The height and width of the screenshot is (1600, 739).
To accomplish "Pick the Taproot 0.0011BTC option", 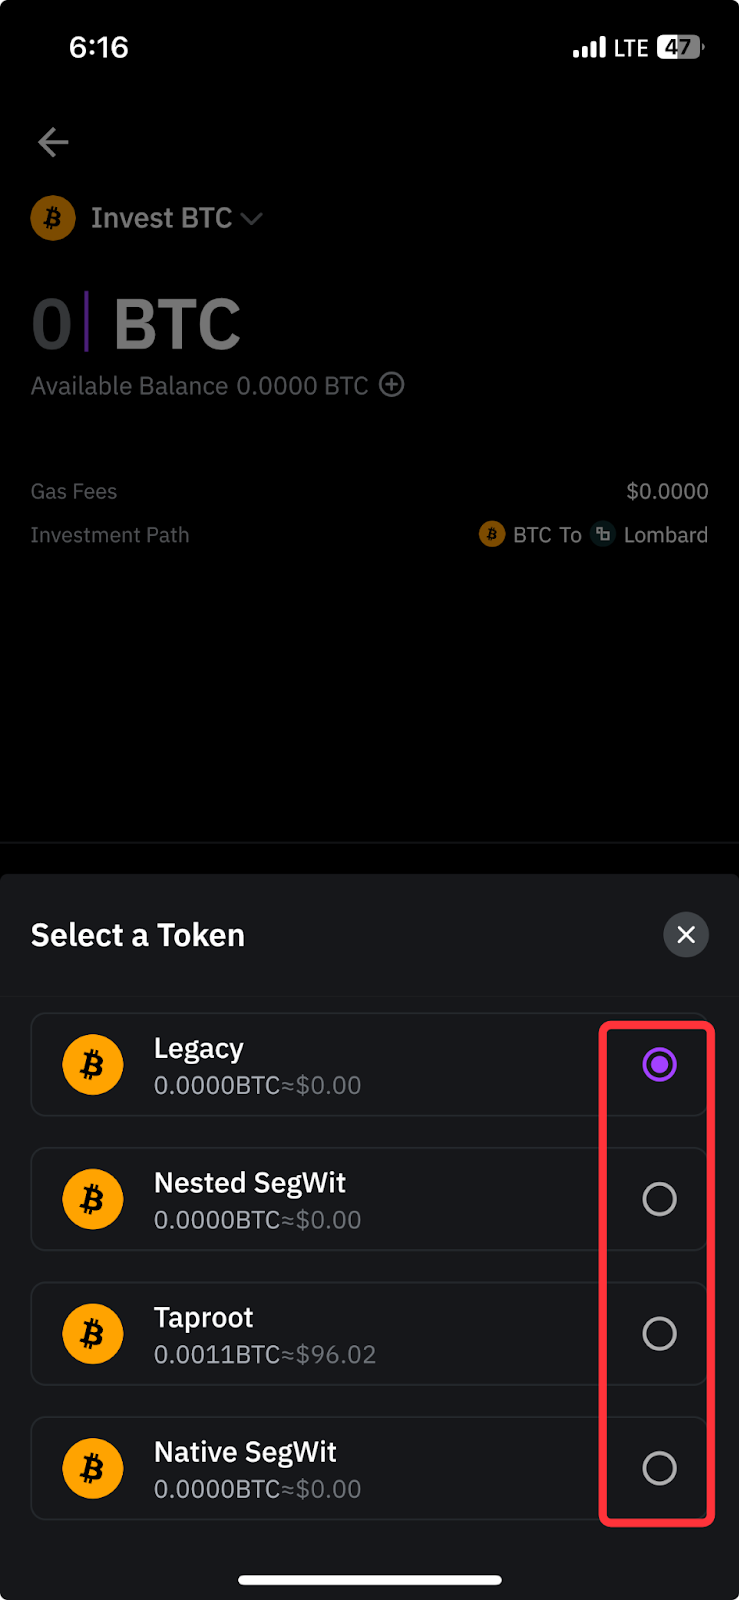I will [x=369, y=1334].
